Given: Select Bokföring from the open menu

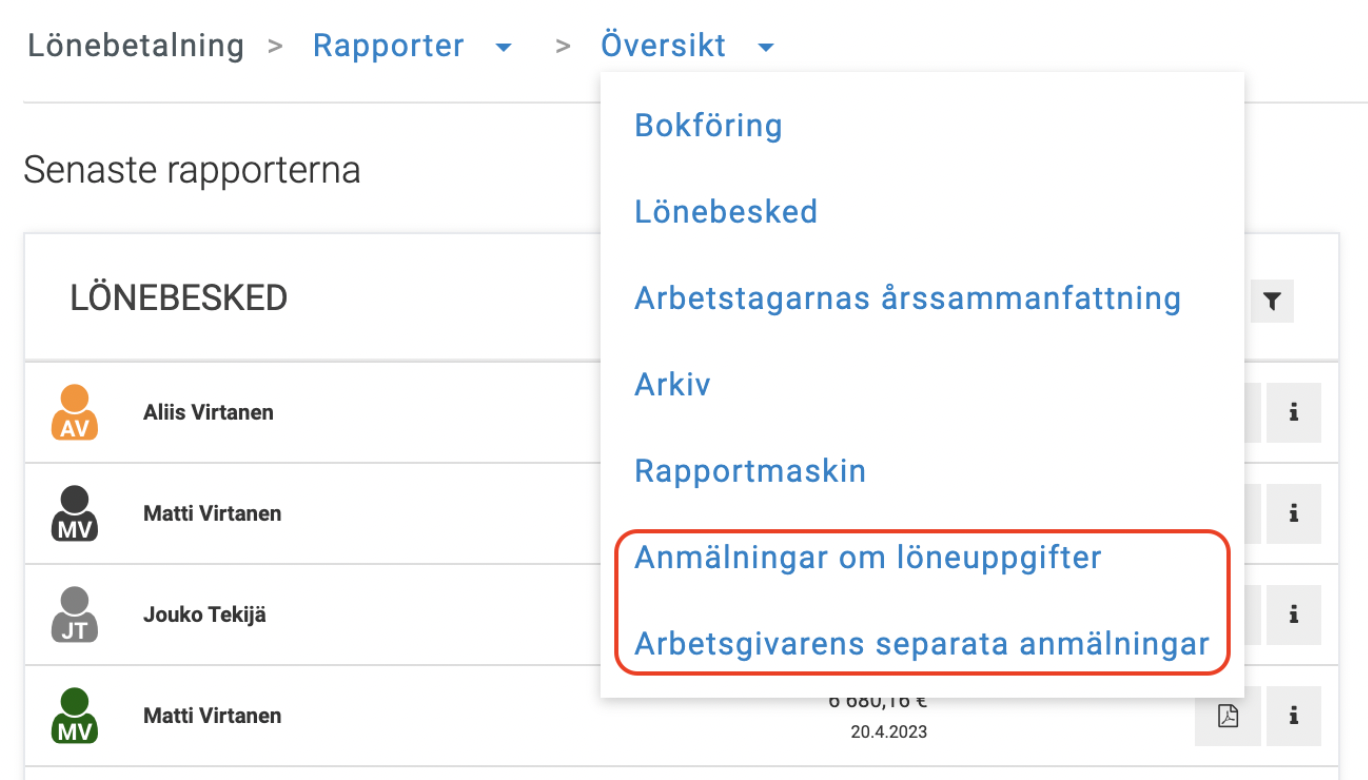Looking at the screenshot, I should [708, 125].
